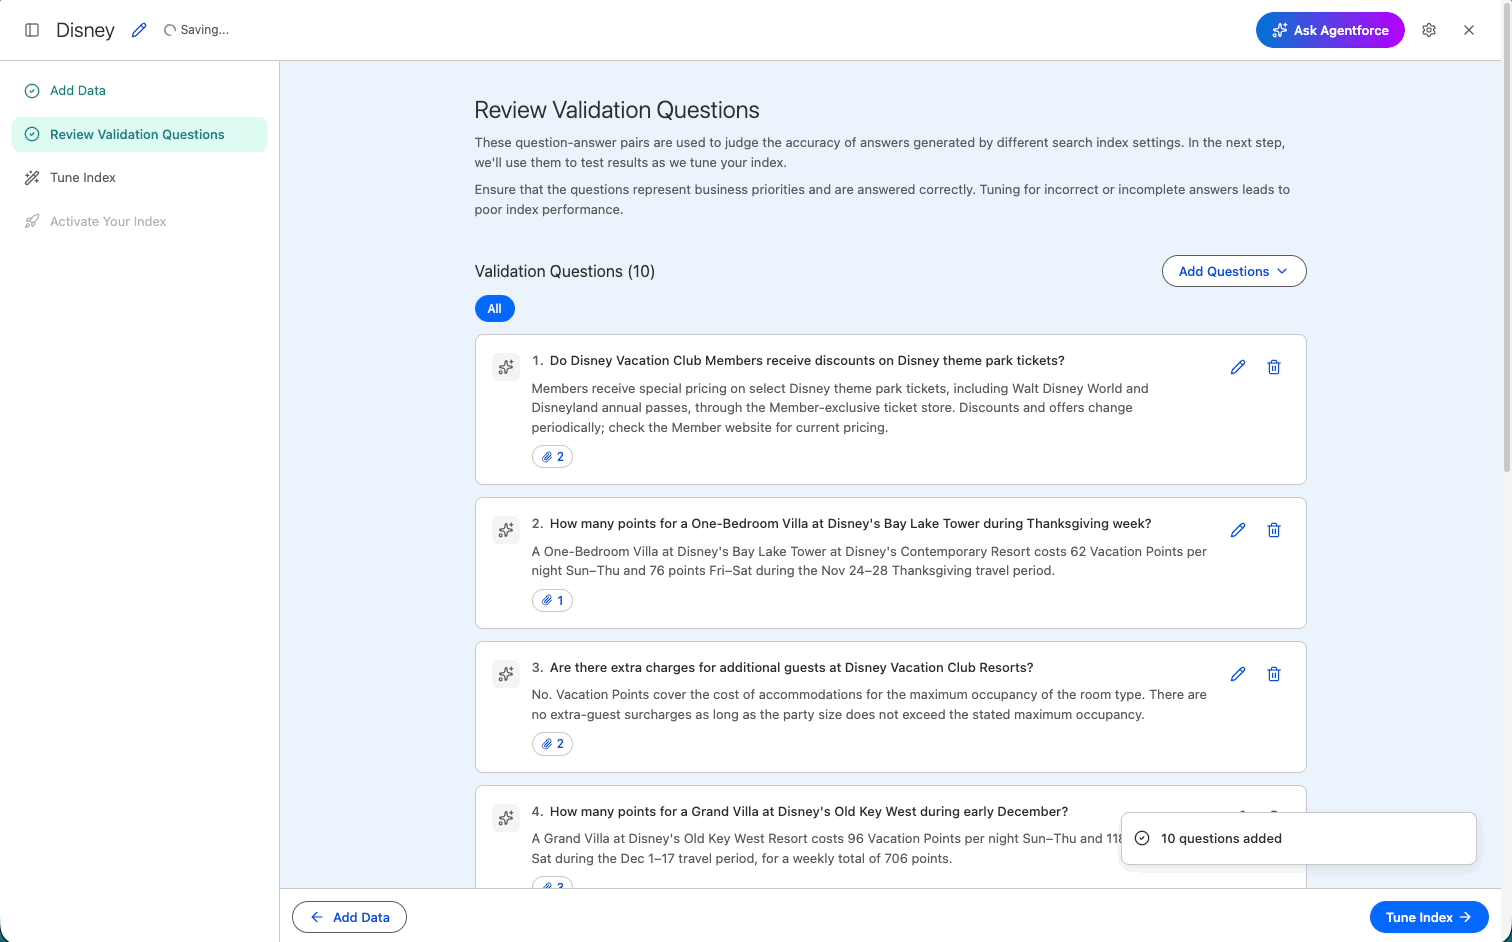Image resolution: width=1512 pixels, height=942 pixels.
Task: Toggle the sidebar panel icon beside Disney
Action: (32, 30)
